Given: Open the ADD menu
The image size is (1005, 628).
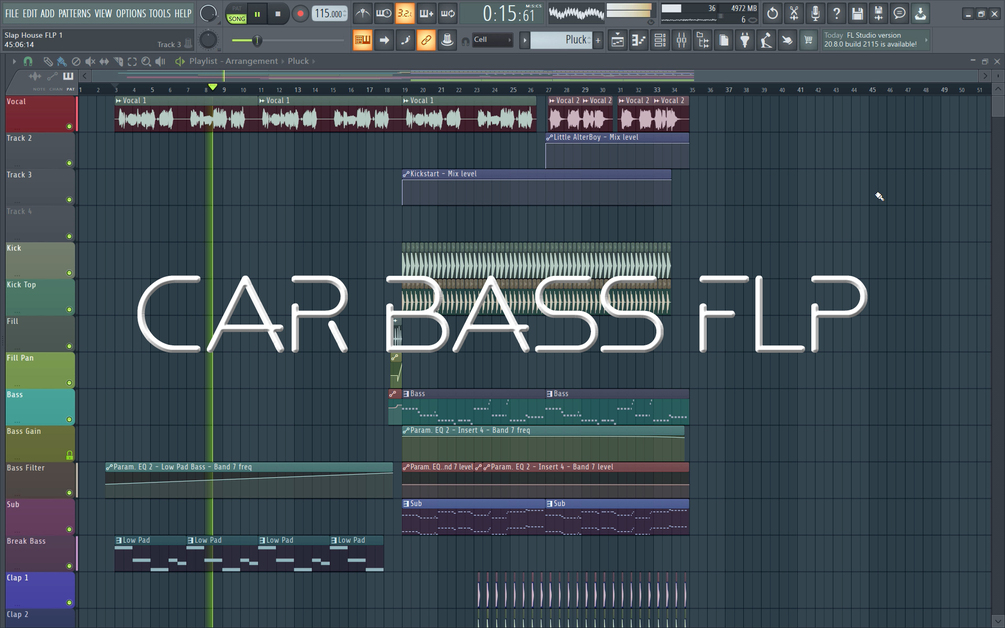Looking at the screenshot, I should coord(47,13).
